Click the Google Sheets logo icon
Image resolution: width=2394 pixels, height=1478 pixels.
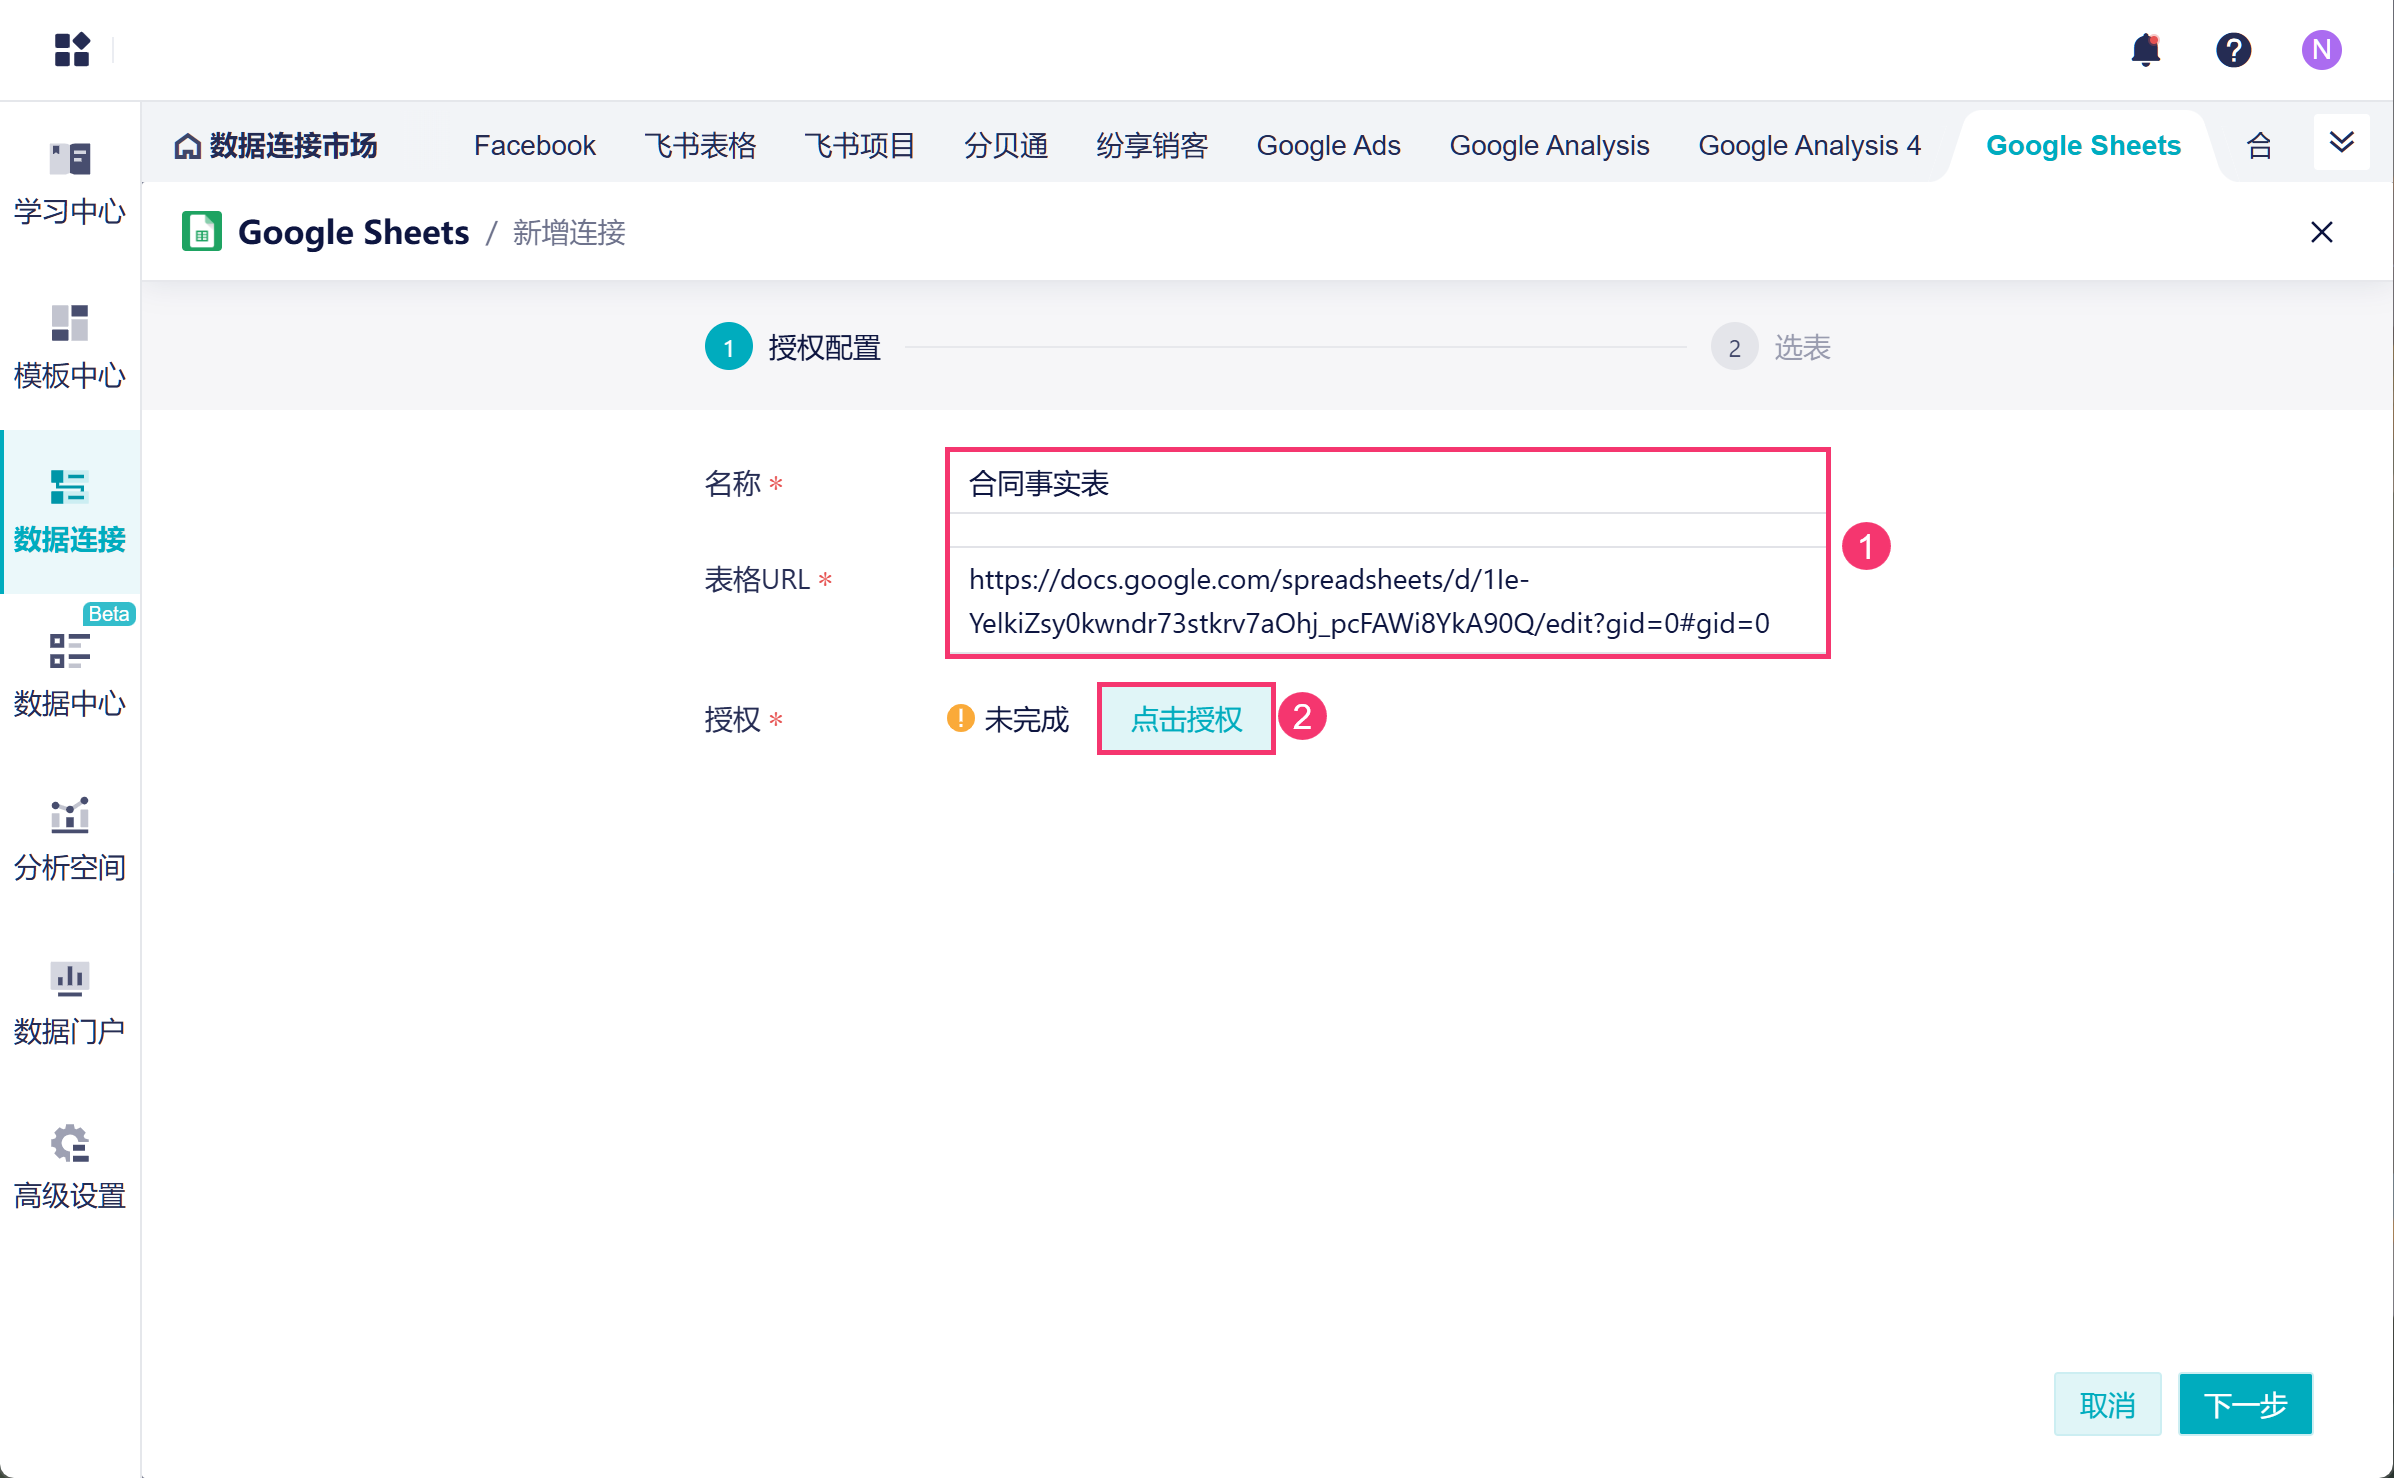pyautogui.click(x=202, y=232)
